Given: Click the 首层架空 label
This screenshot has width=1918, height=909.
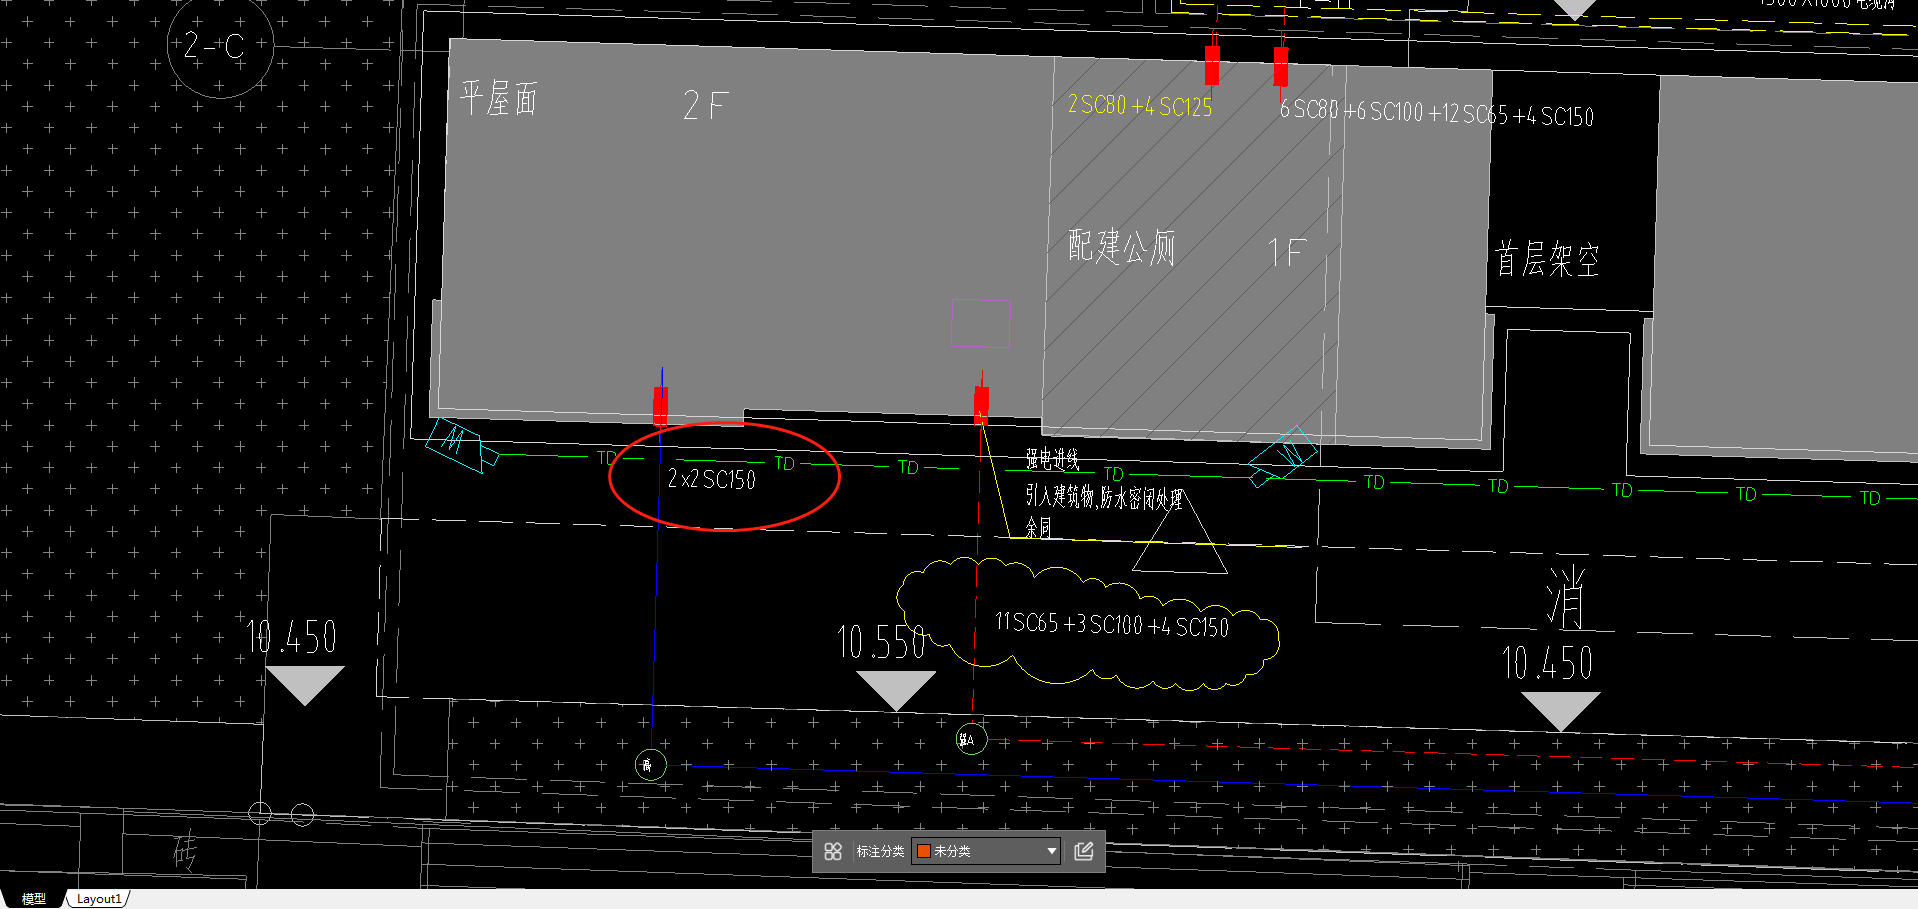Looking at the screenshot, I should pyautogui.click(x=1547, y=259).
